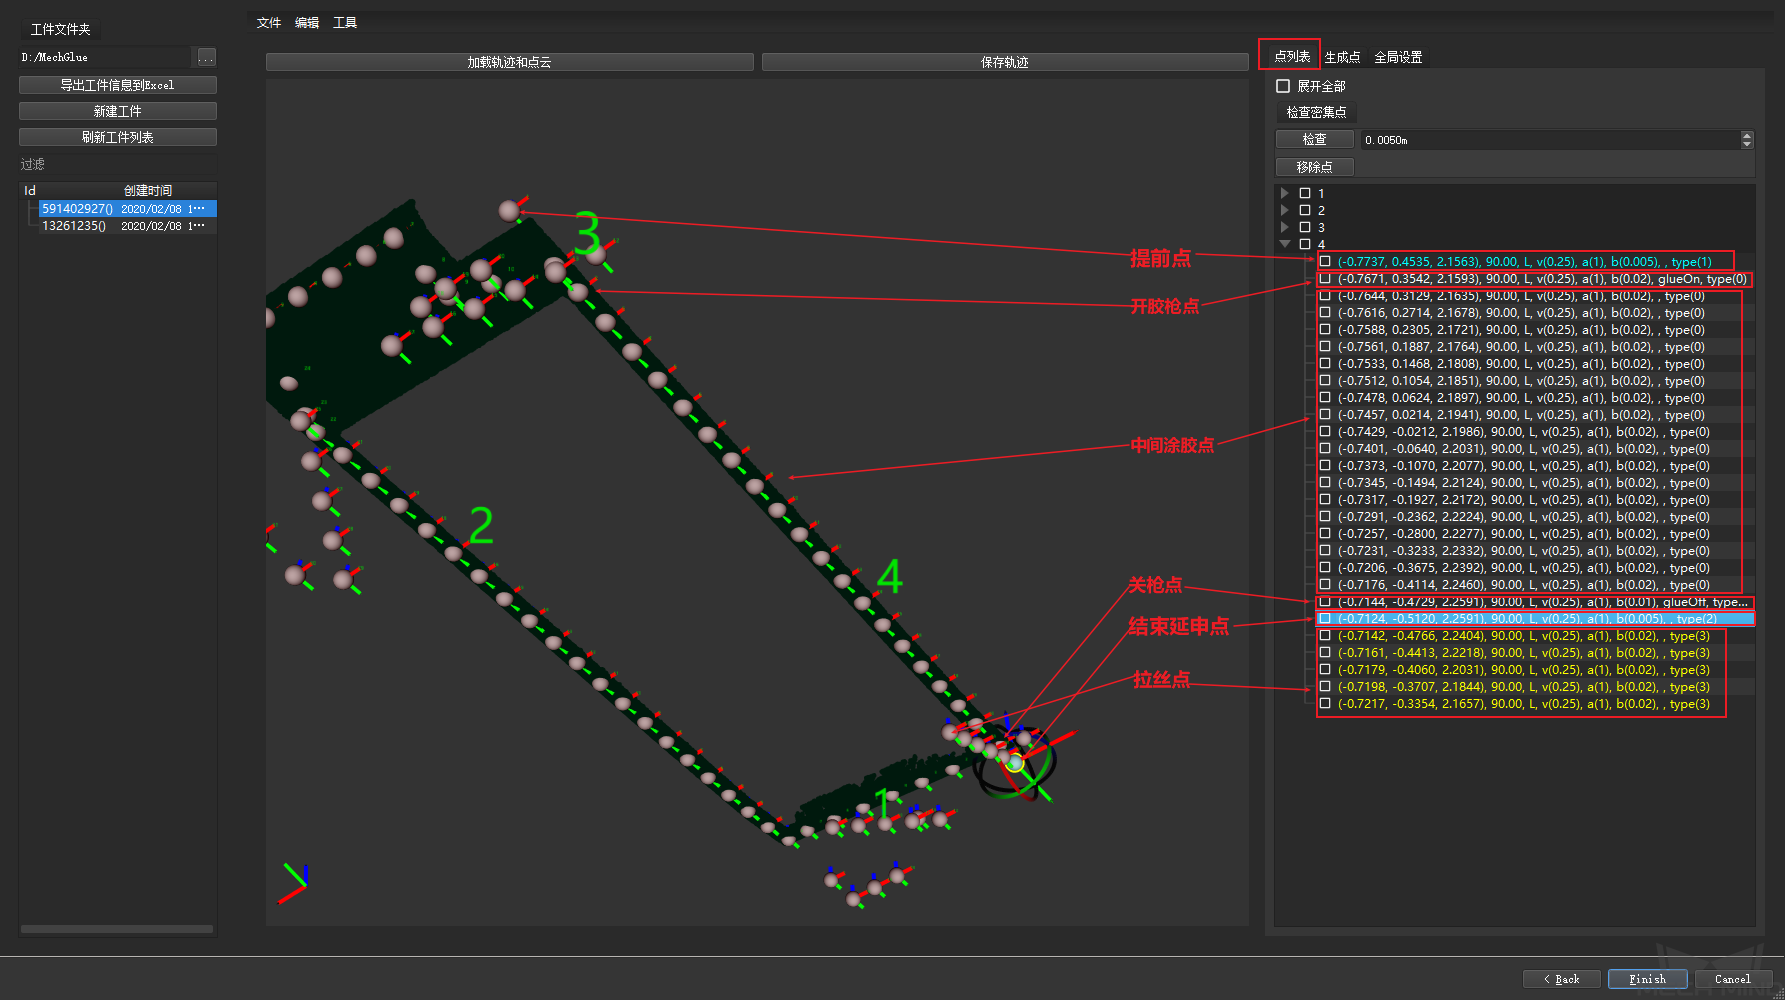The width and height of the screenshot is (1785, 1000).
Task: Click green segment label 4 in viewport
Action: (890, 576)
